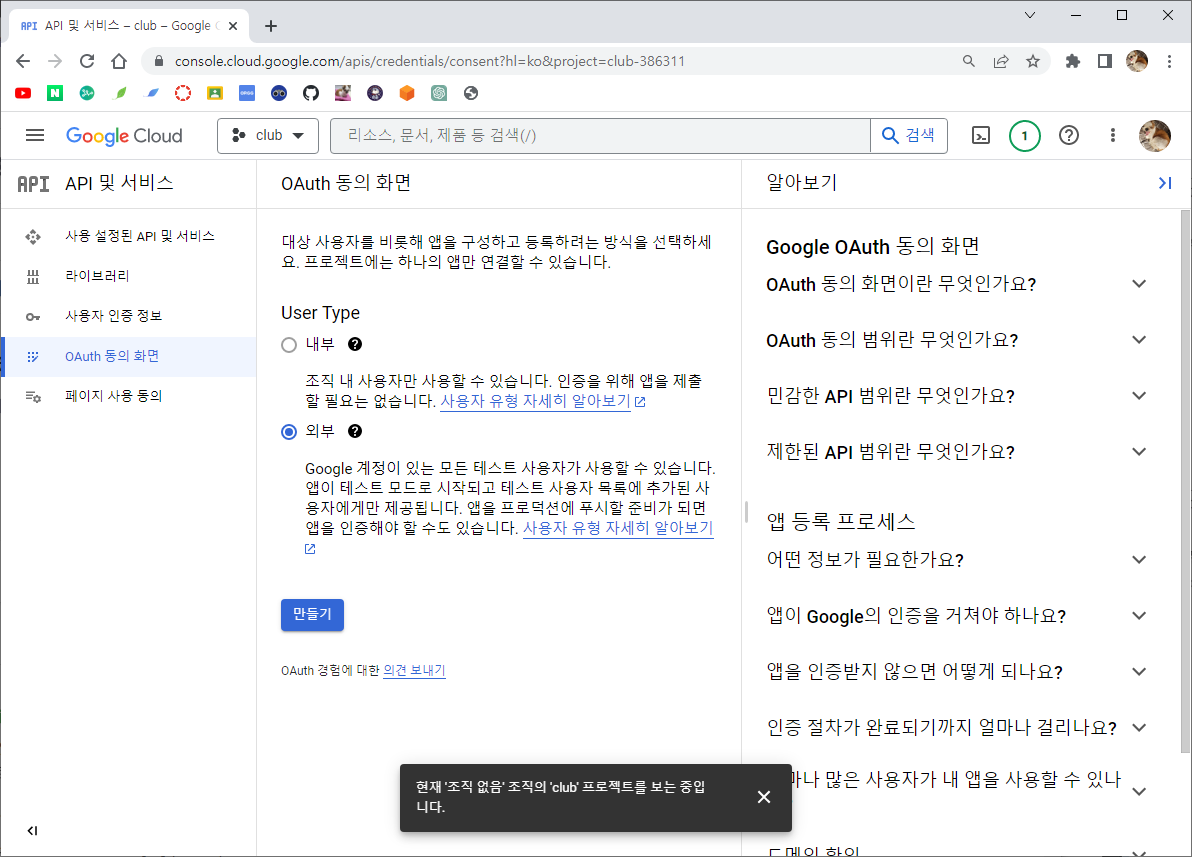Activate Cloud Shell terminal icon
This screenshot has height=857, width=1192.
click(981, 135)
